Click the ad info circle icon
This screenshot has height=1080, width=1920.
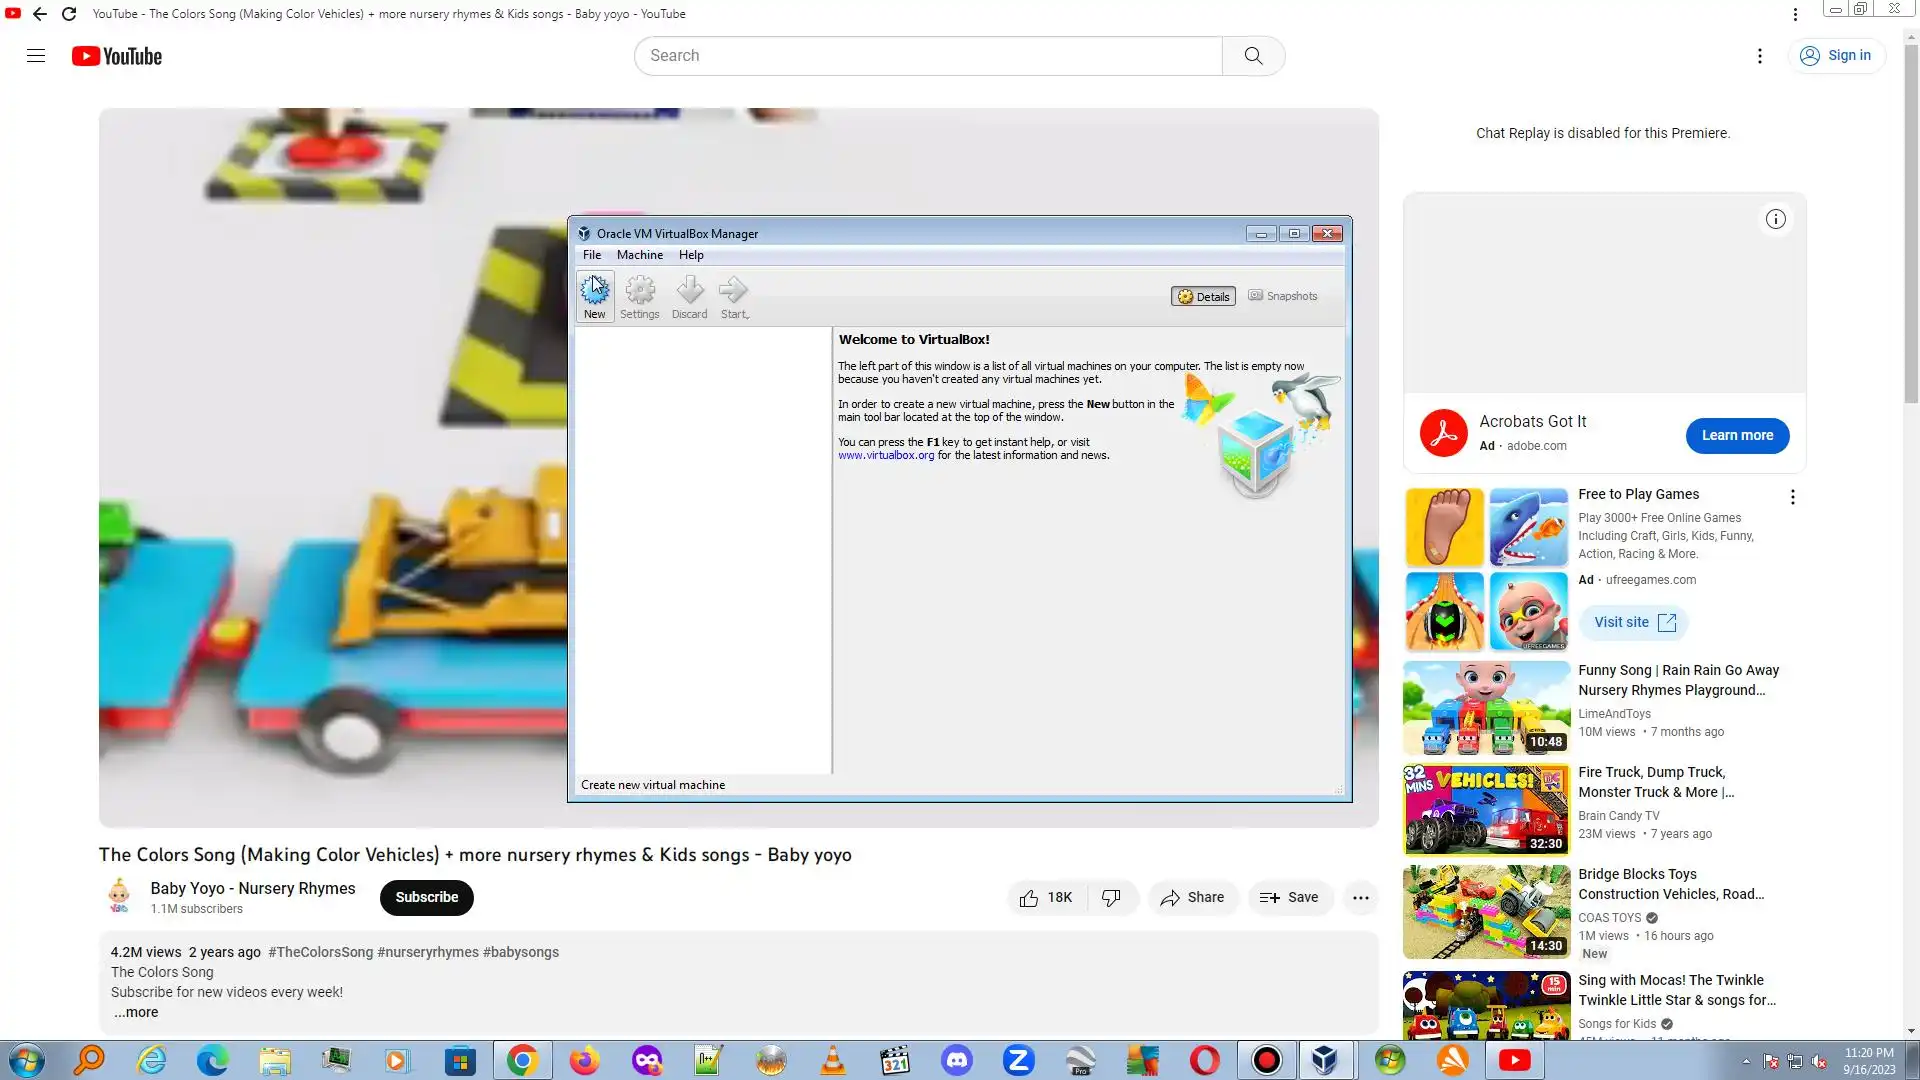tap(1775, 219)
